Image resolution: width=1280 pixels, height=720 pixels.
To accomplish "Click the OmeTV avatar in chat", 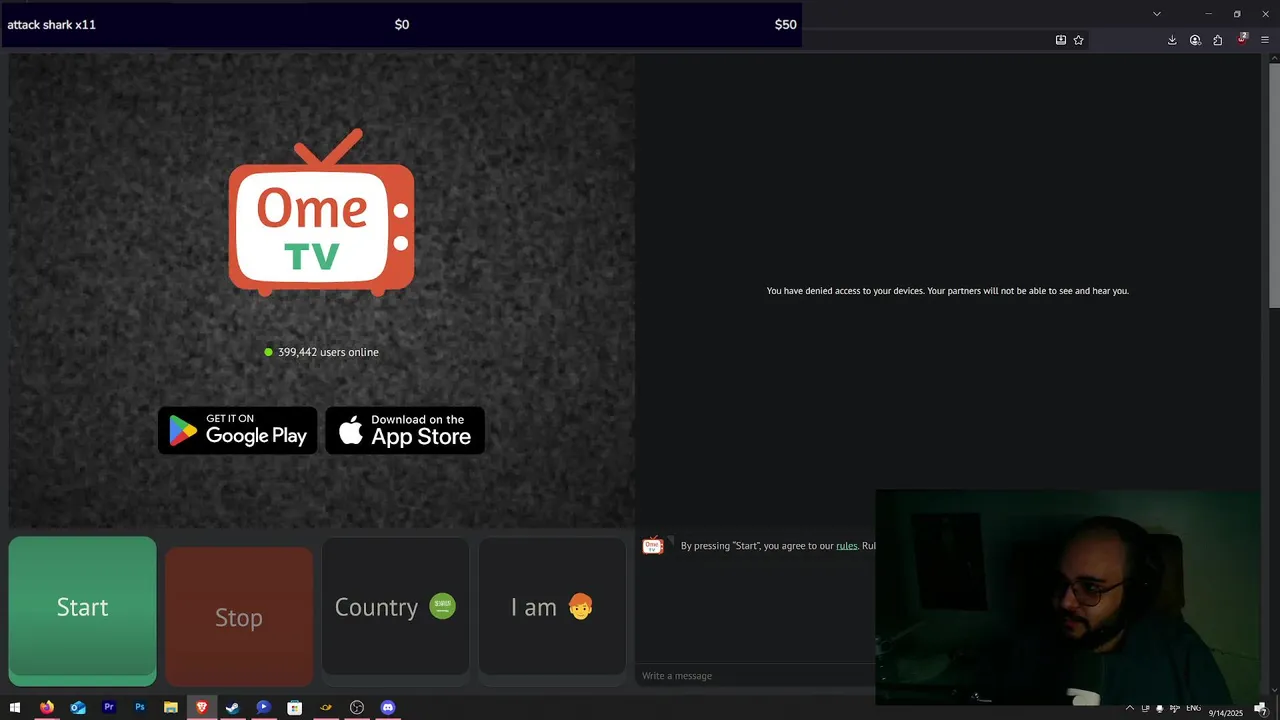I will [x=653, y=546].
